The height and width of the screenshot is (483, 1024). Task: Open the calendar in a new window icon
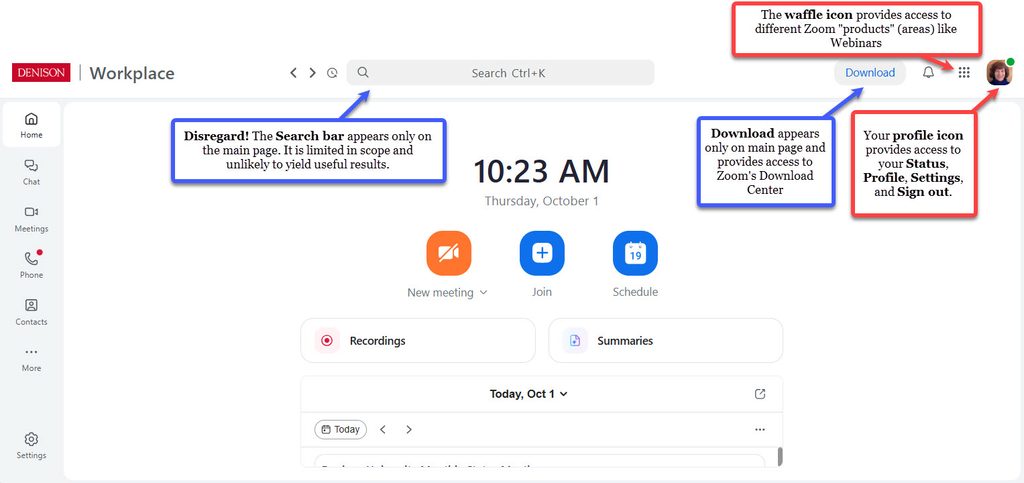[760, 394]
